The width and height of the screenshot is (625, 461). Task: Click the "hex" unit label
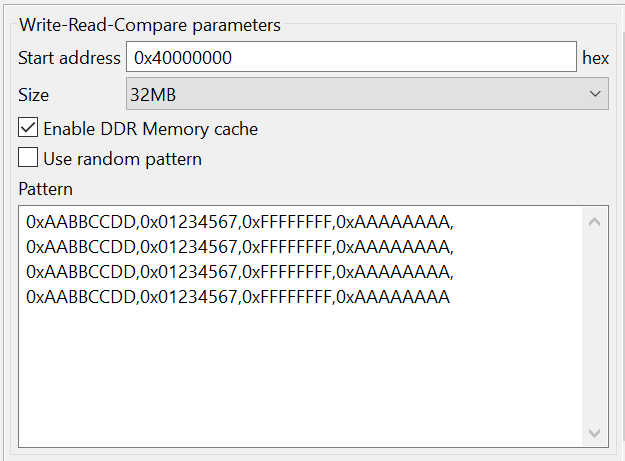(596, 58)
